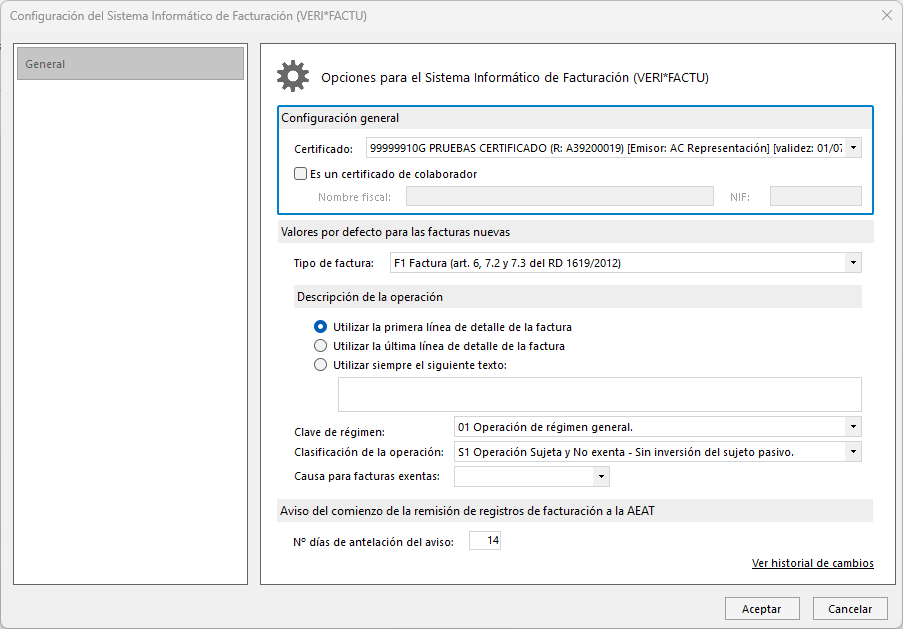The width and height of the screenshot is (903, 629).
Task: Open Causa para facturas exentas dropdown
Action: 601,476
